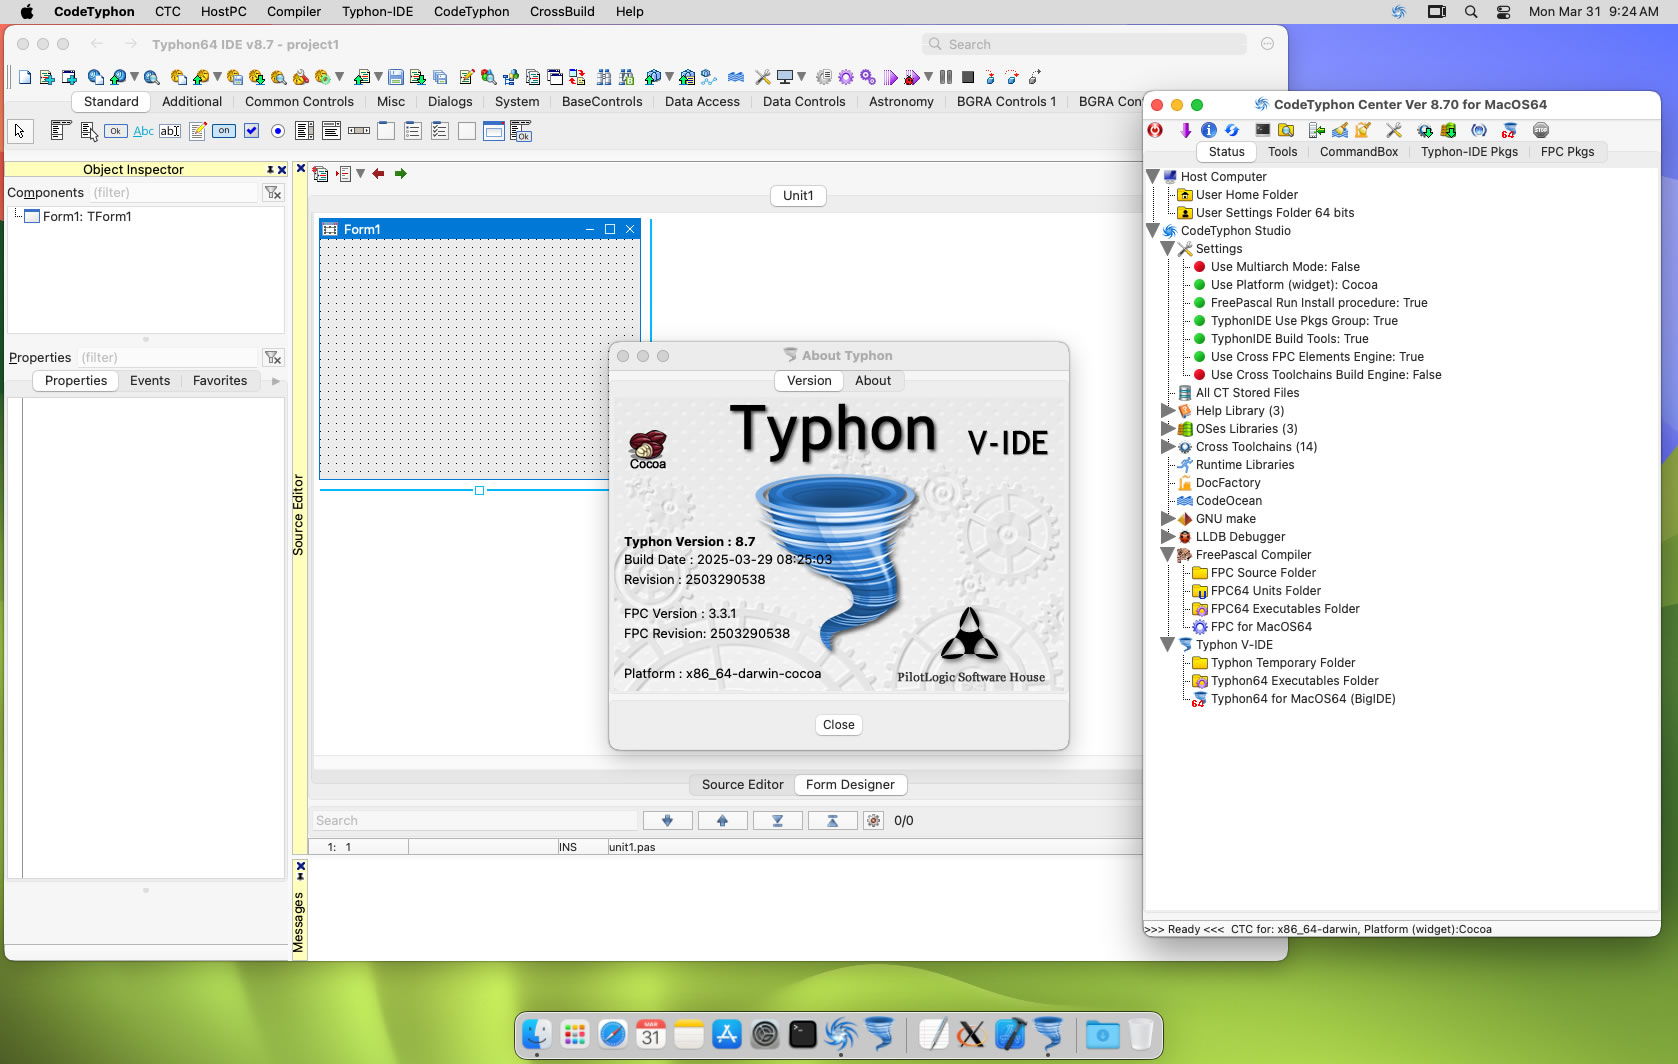
Task: Close the About Typhon dialog with the Close button
Action: pos(839,725)
